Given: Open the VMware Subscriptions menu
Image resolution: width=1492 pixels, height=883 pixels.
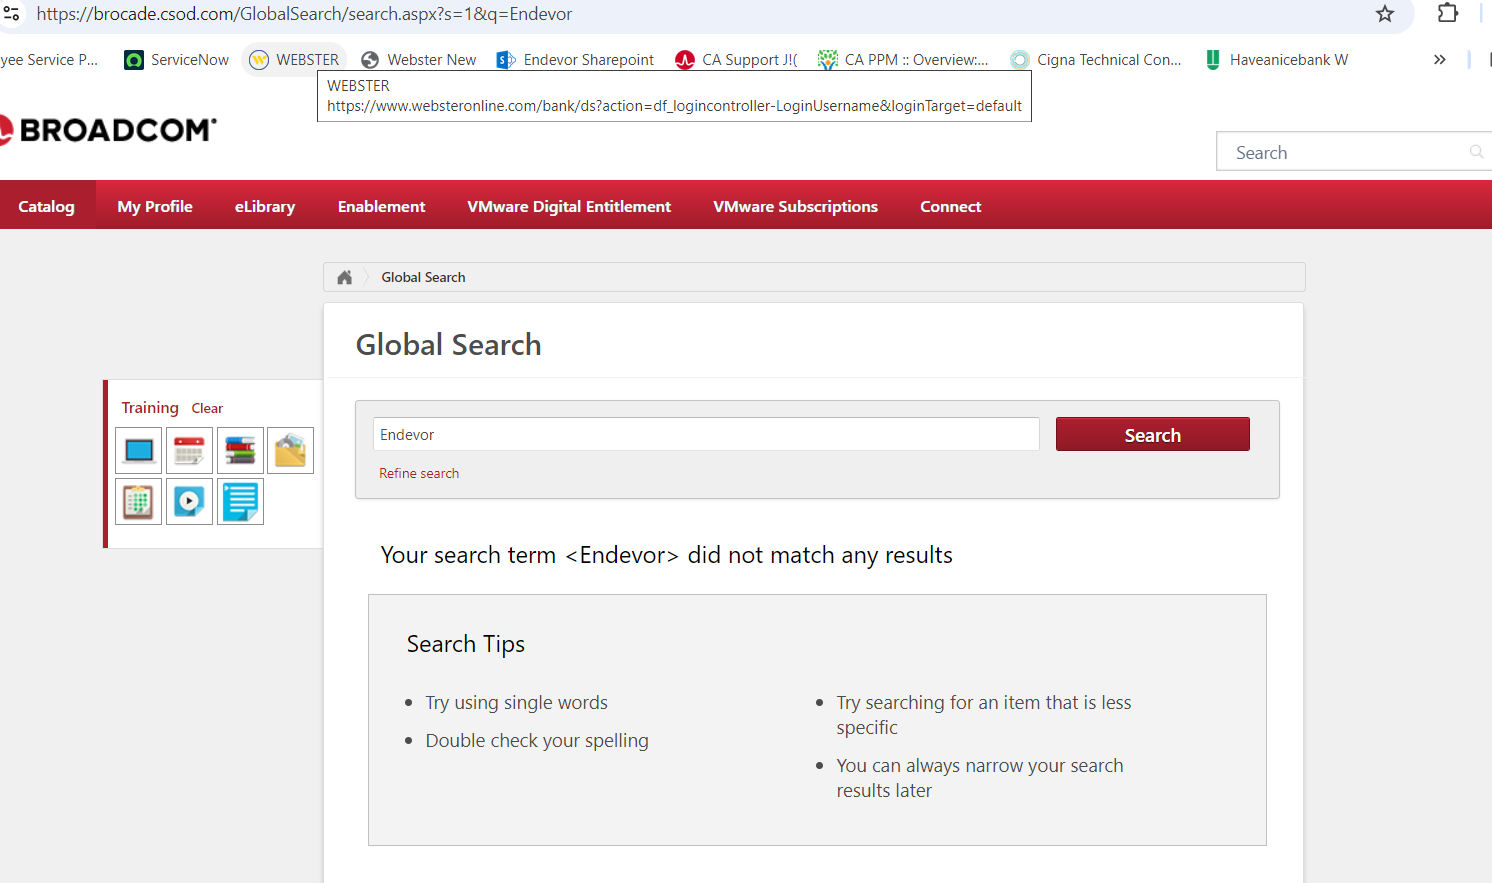Looking at the screenshot, I should [795, 206].
